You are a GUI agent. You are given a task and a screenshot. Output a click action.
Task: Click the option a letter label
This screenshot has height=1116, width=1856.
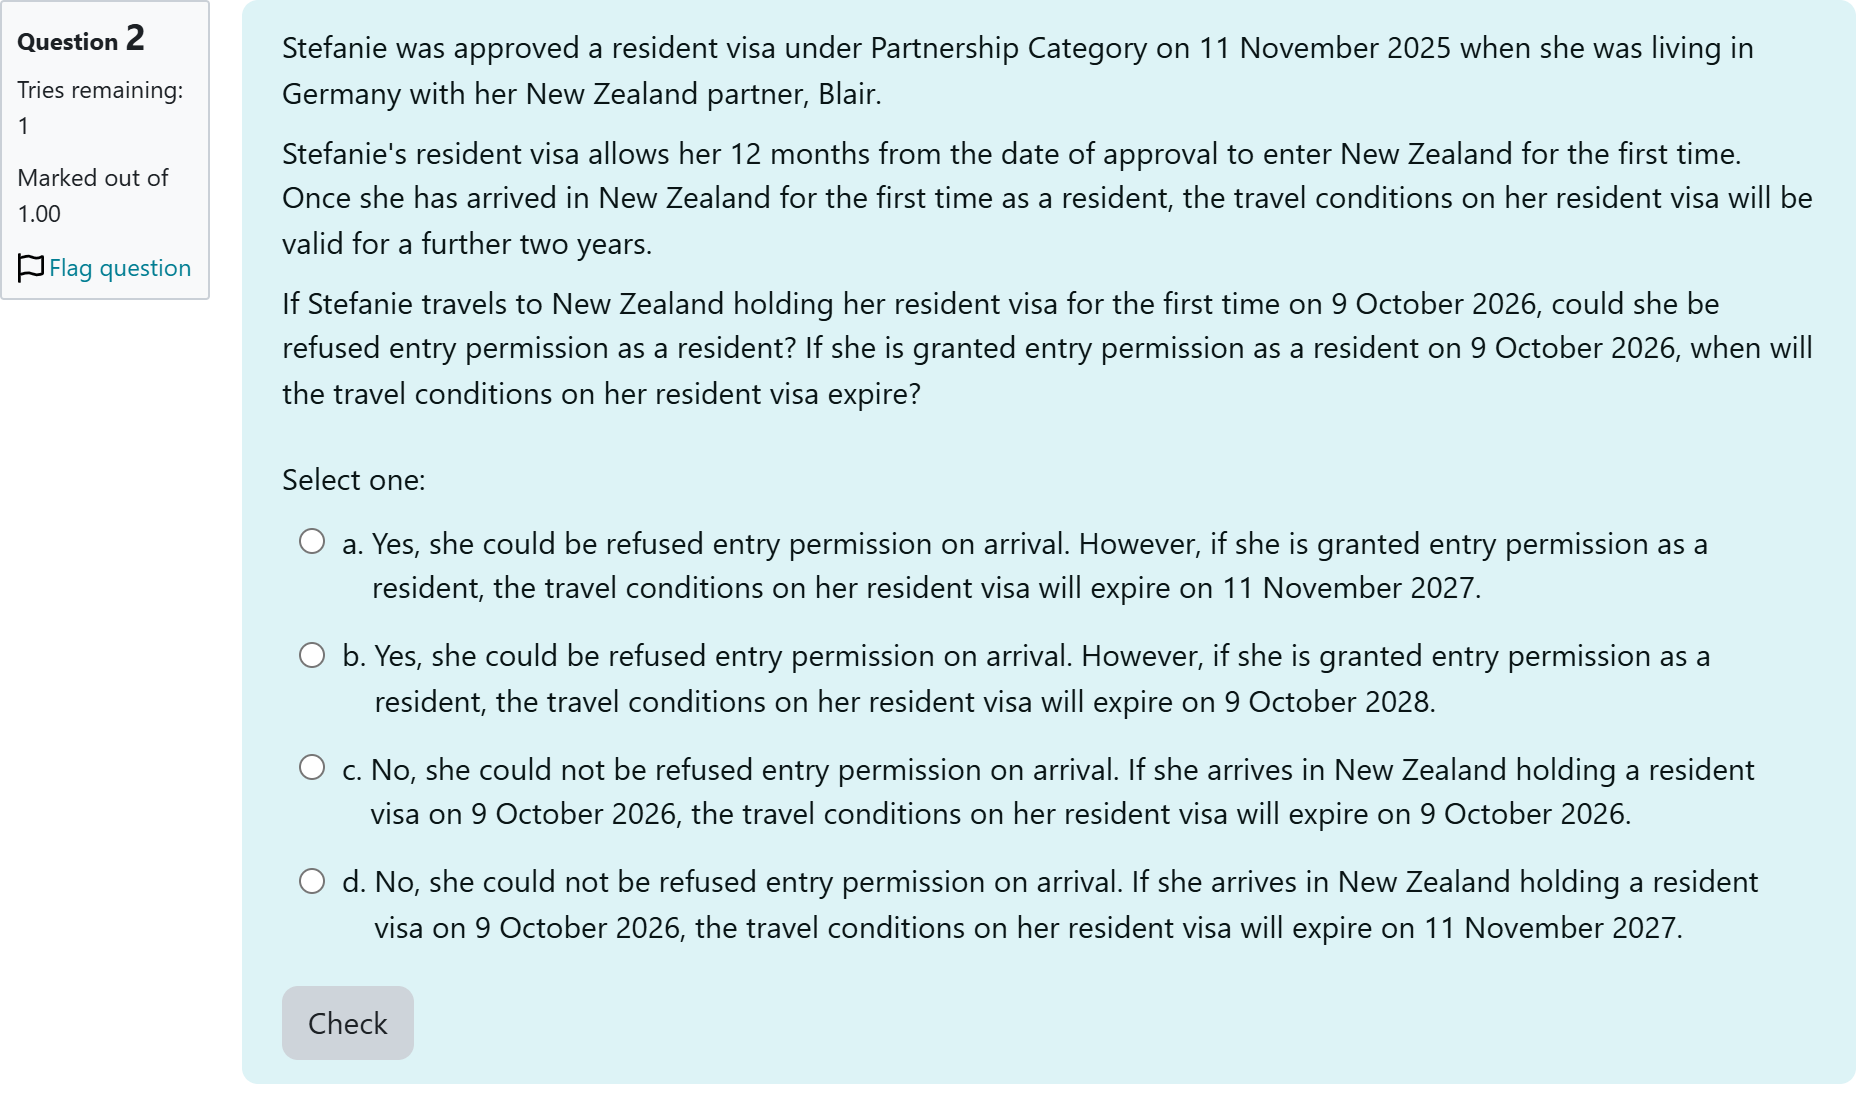pyautogui.click(x=353, y=544)
